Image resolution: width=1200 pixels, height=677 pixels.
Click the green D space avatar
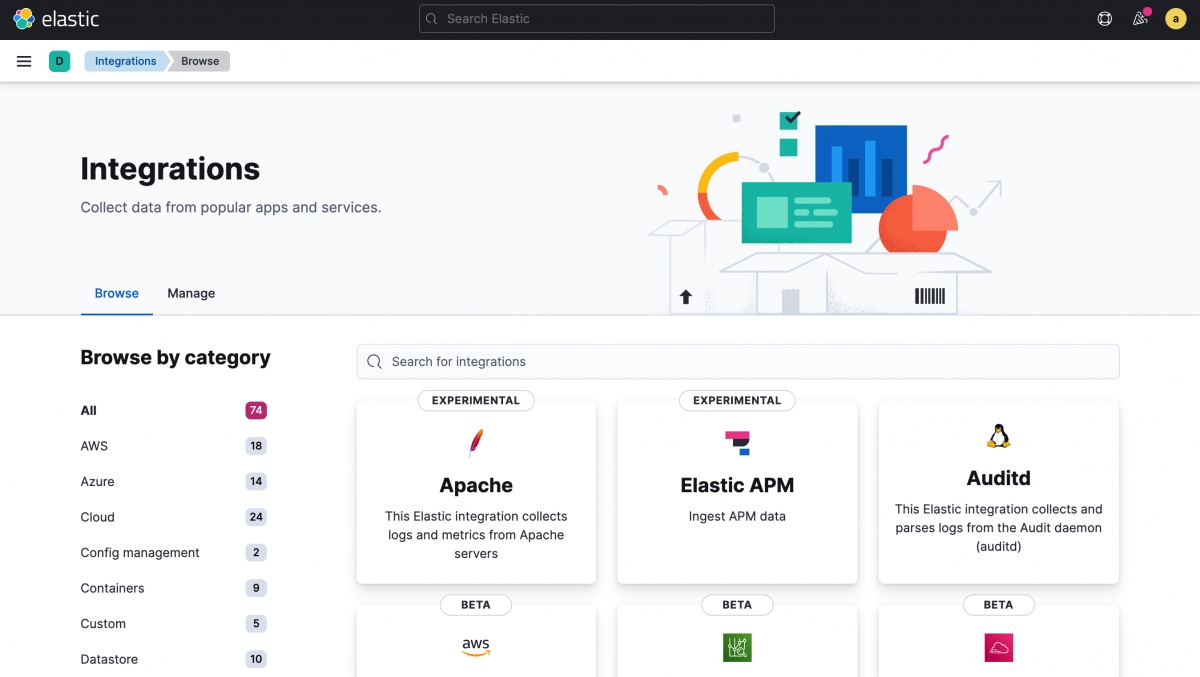[59, 61]
